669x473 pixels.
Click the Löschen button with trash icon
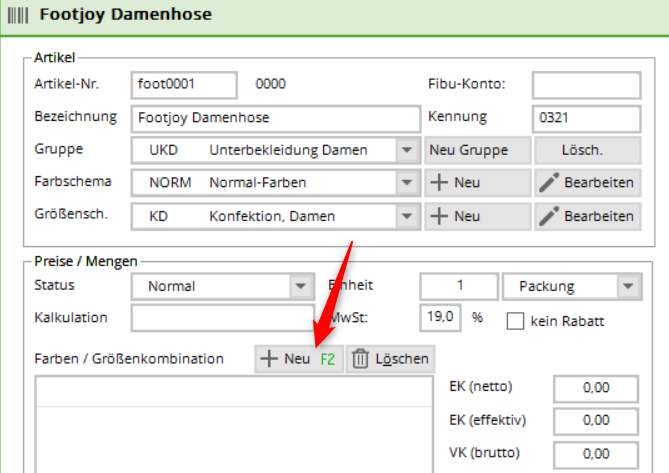coord(390,359)
